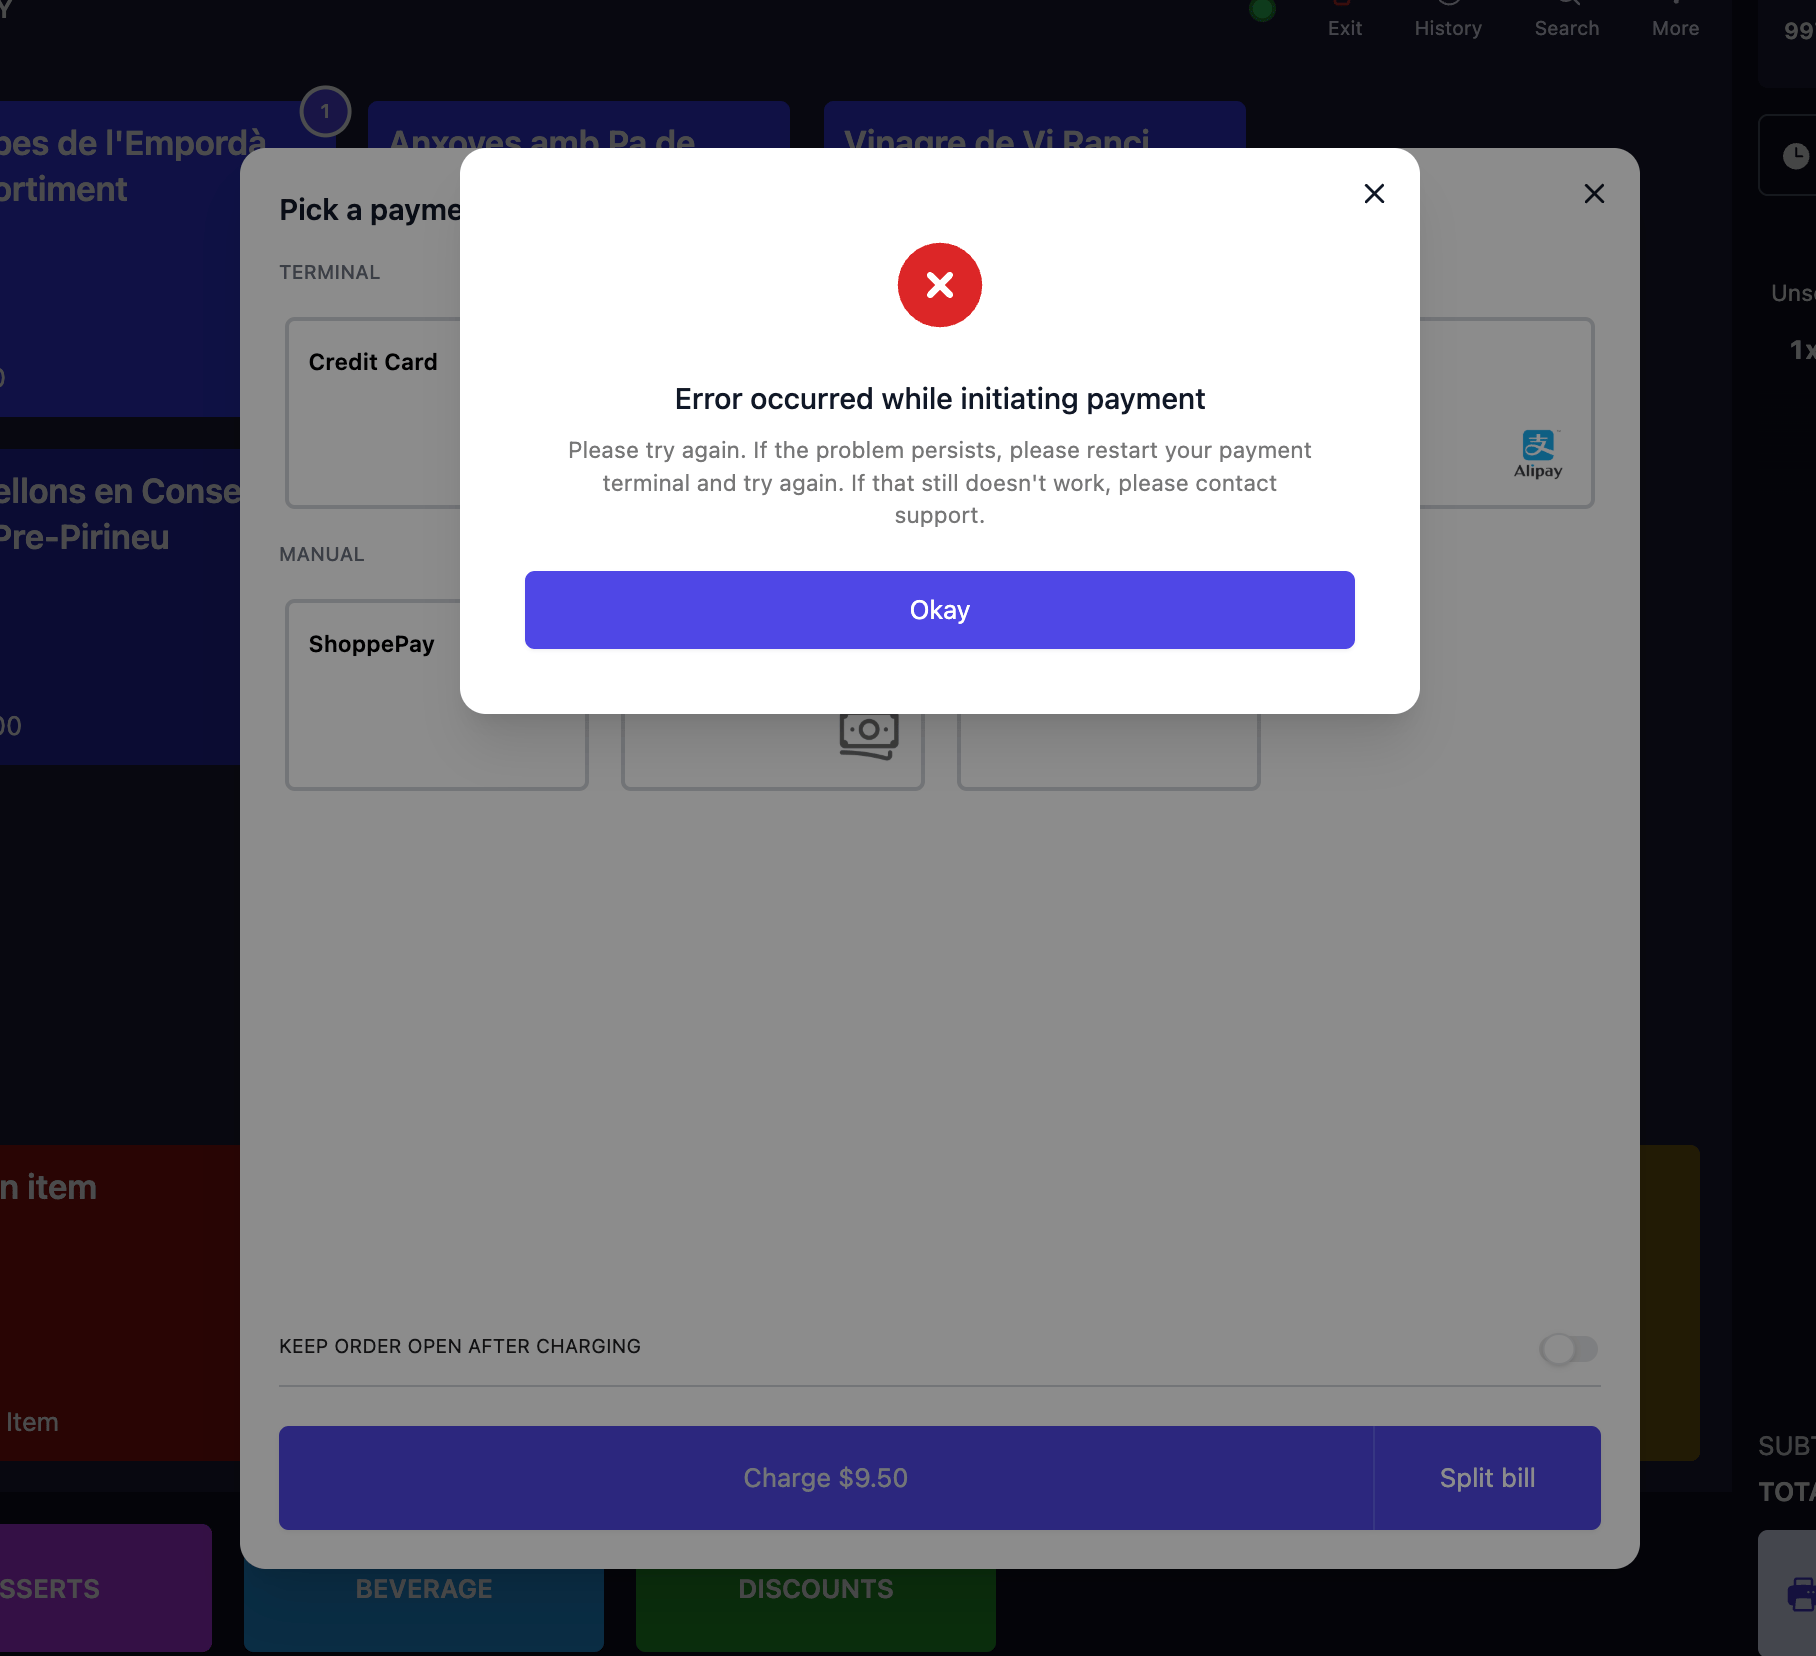Open the History menu item
The width and height of the screenshot is (1816, 1656).
pyautogui.click(x=1448, y=20)
